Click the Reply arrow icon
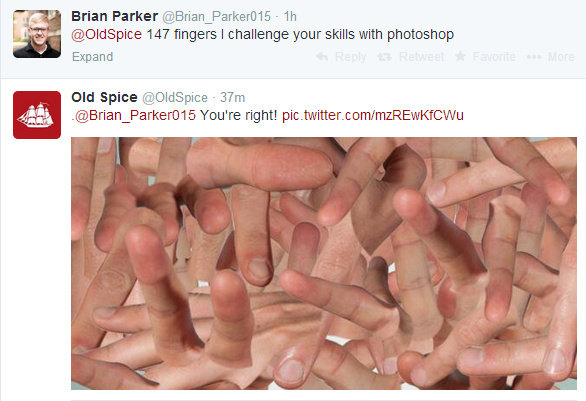586x401 pixels. (322, 56)
